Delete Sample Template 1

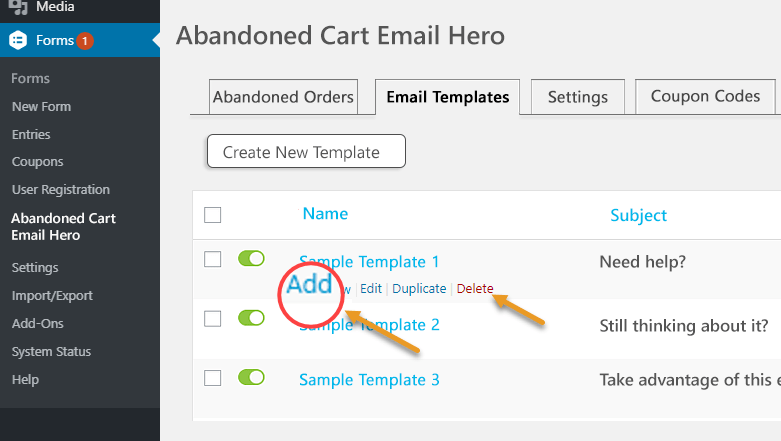point(475,289)
